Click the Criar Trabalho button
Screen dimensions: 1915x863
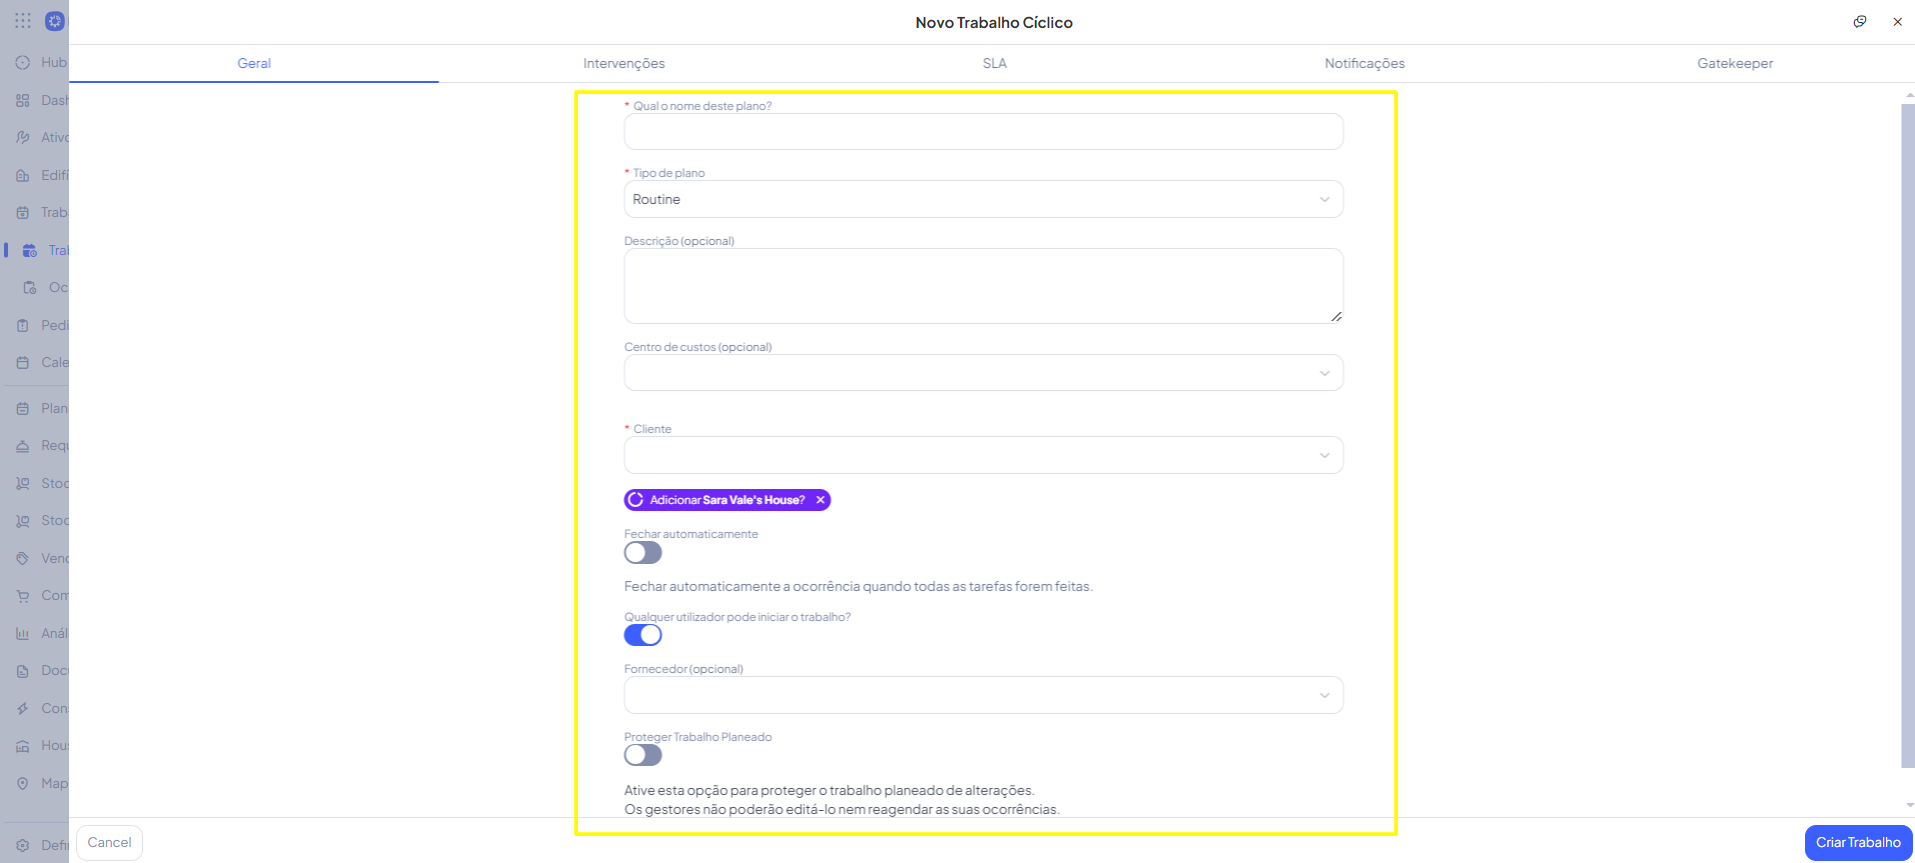click(1858, 842)
